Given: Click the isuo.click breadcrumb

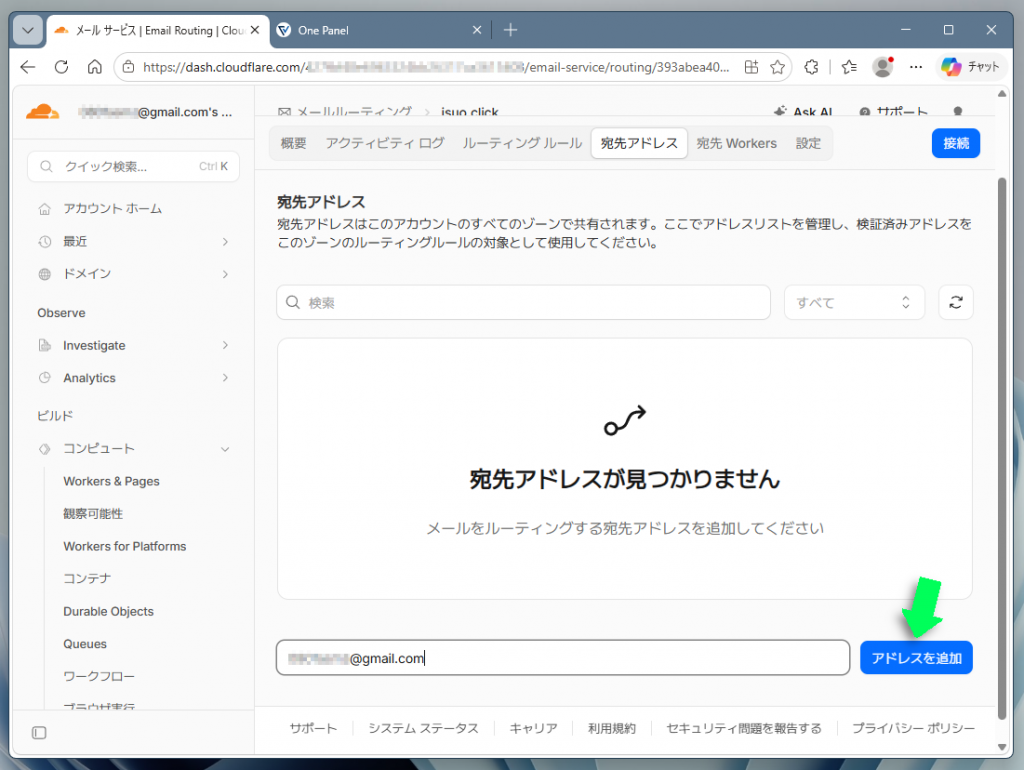Looking at the screenshot, I should click(470, 112).
